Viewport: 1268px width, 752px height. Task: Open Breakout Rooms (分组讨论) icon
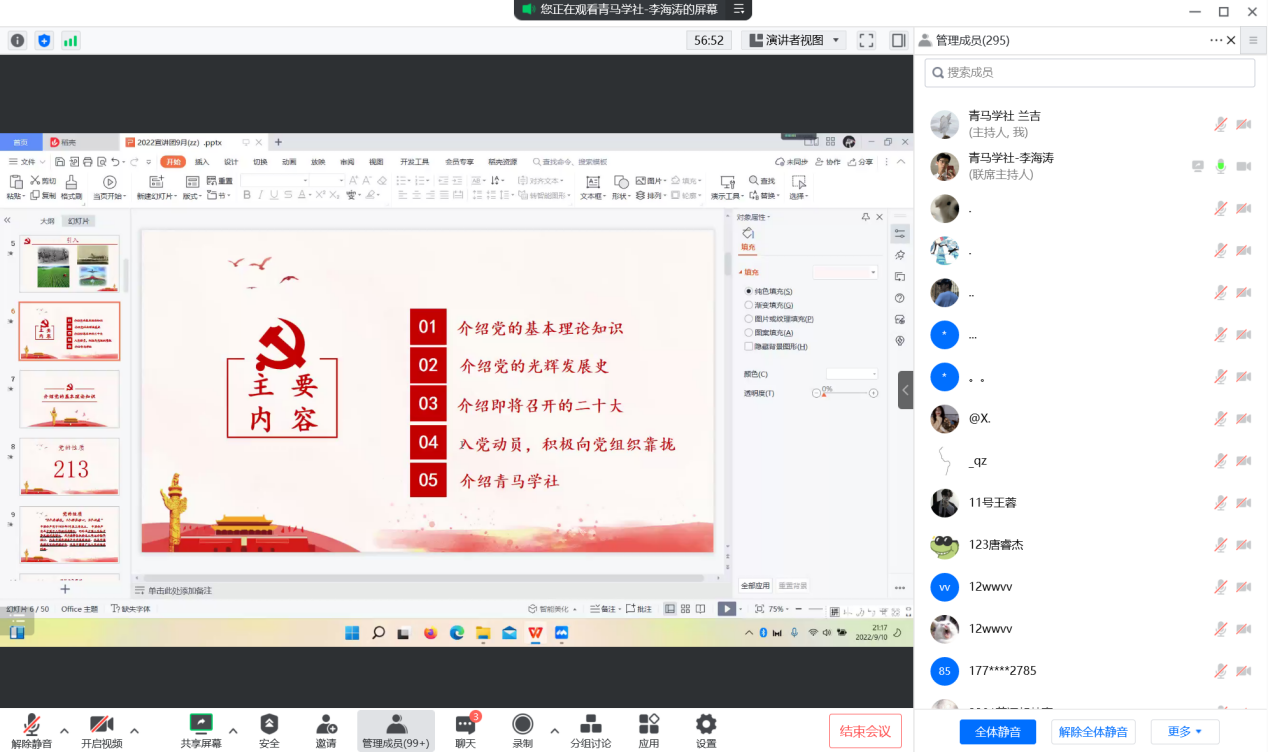click(591, 725)
